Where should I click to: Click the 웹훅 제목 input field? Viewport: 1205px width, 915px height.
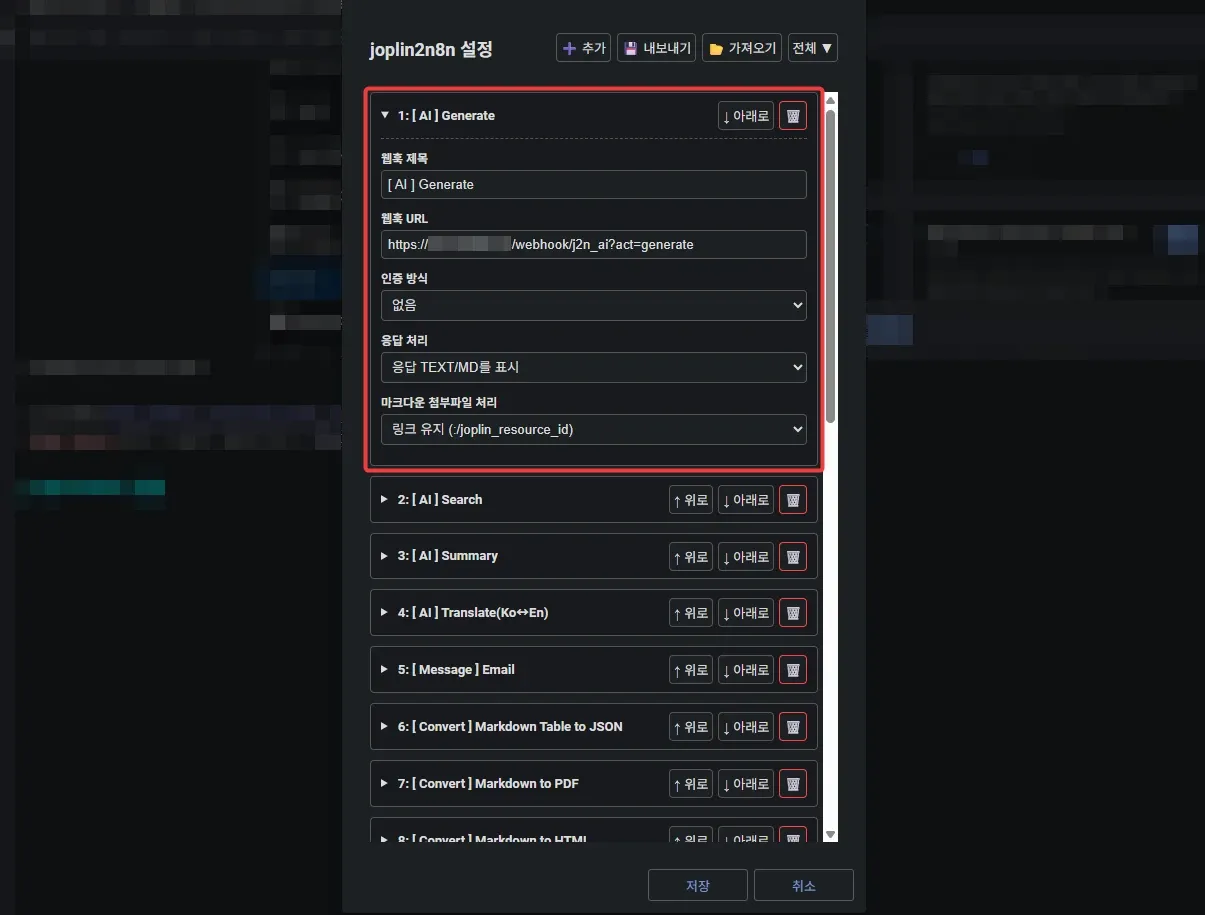593,184
